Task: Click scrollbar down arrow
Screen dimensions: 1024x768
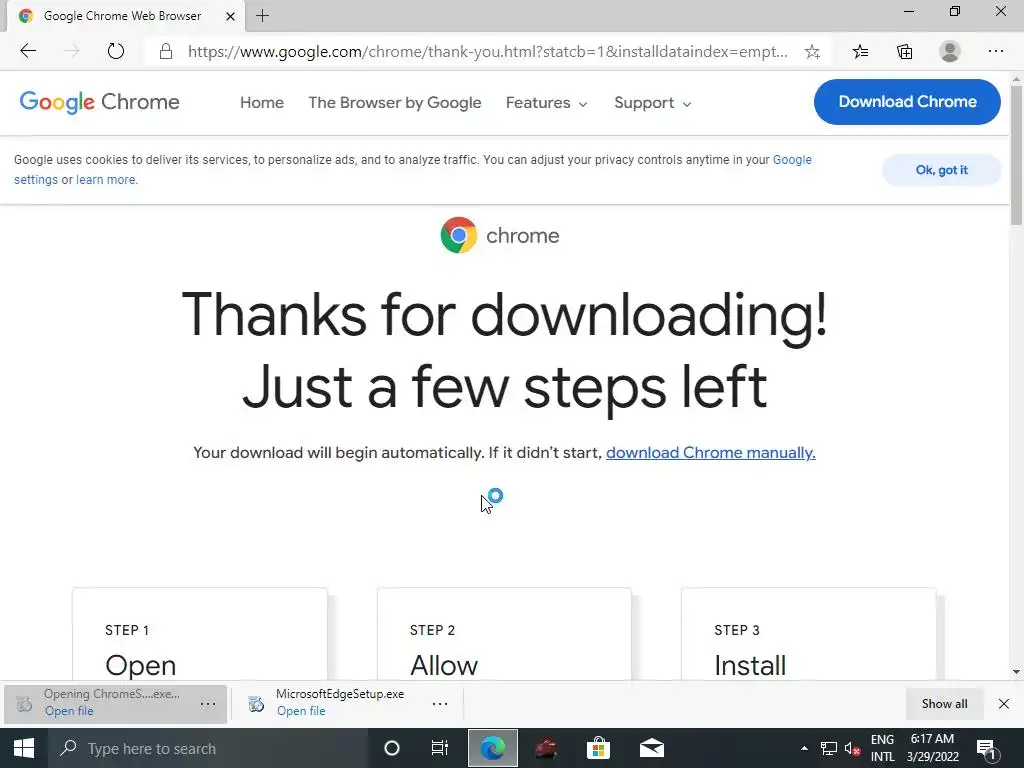Action: point(1016,672)
